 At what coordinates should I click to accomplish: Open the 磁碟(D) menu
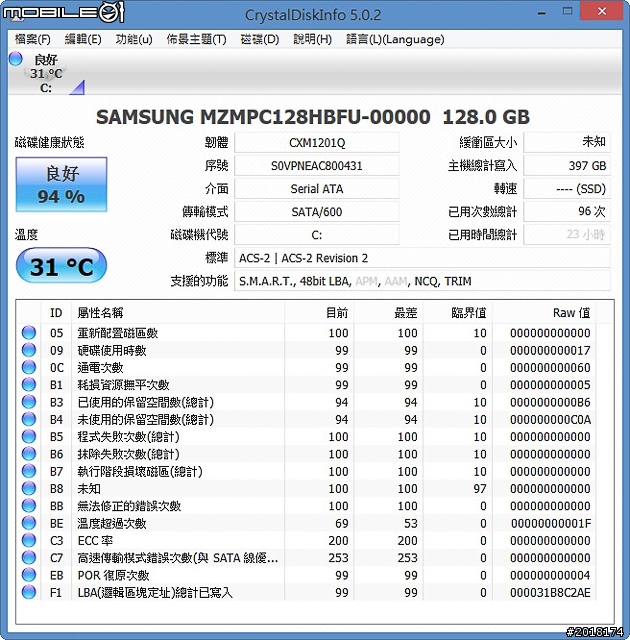click(260, 39)
